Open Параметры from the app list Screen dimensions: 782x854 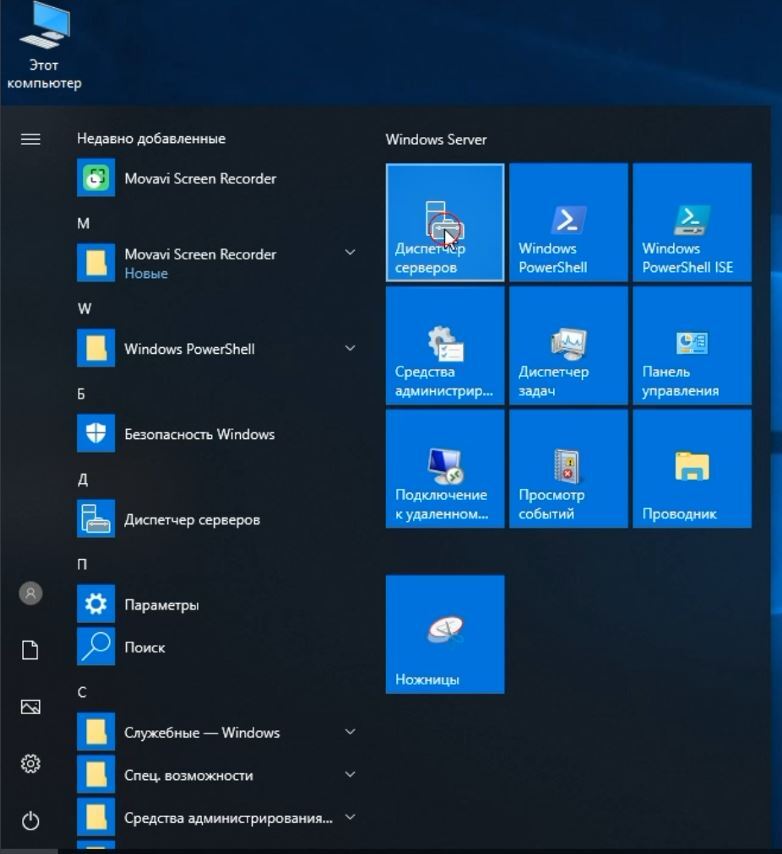[x=218, y=604]
